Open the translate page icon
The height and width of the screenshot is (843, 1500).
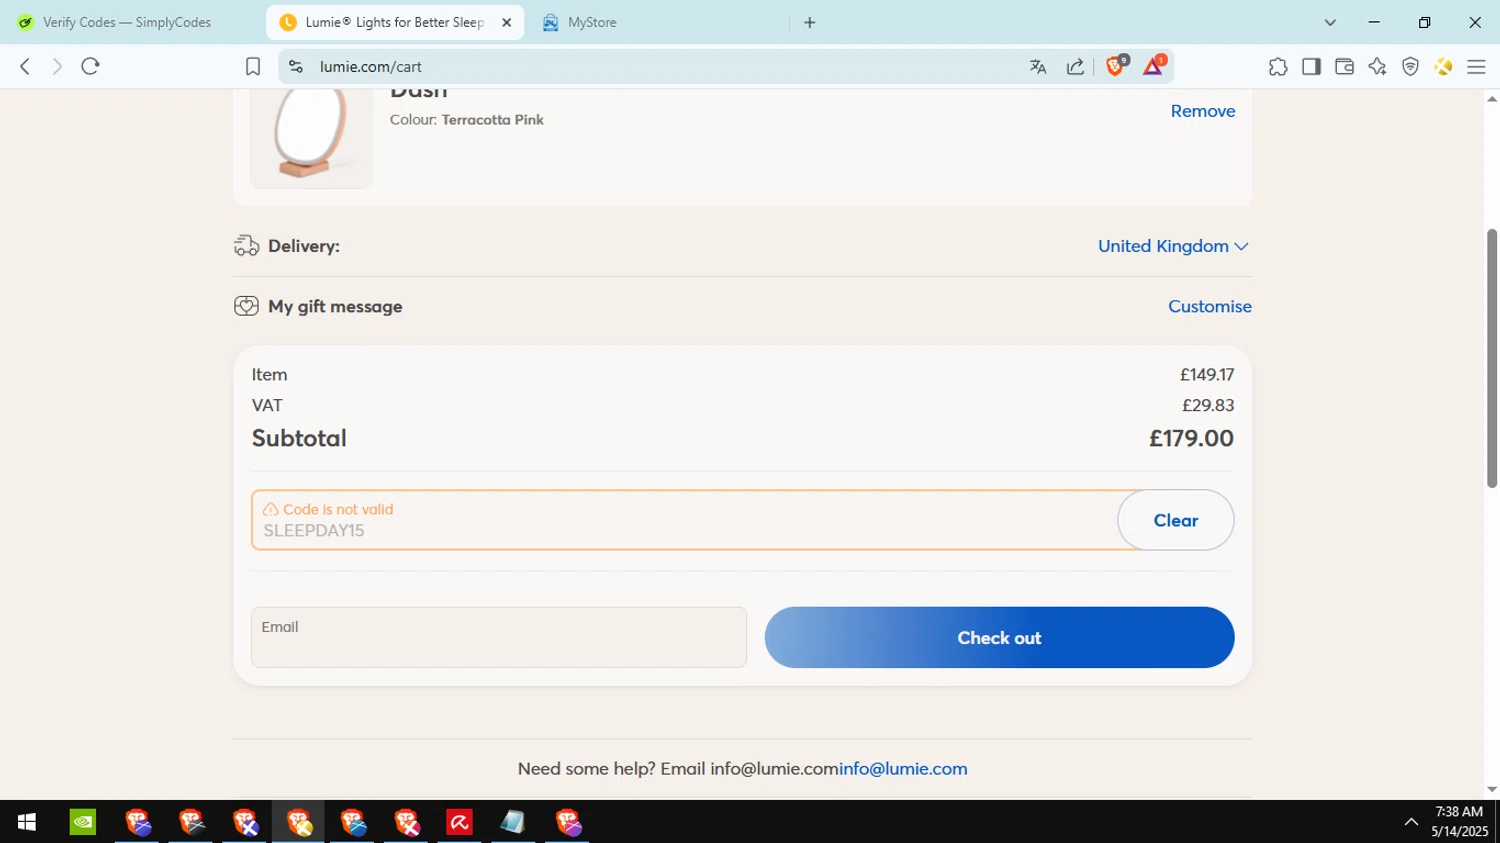pyautogui.click(x=1038, y=67)
